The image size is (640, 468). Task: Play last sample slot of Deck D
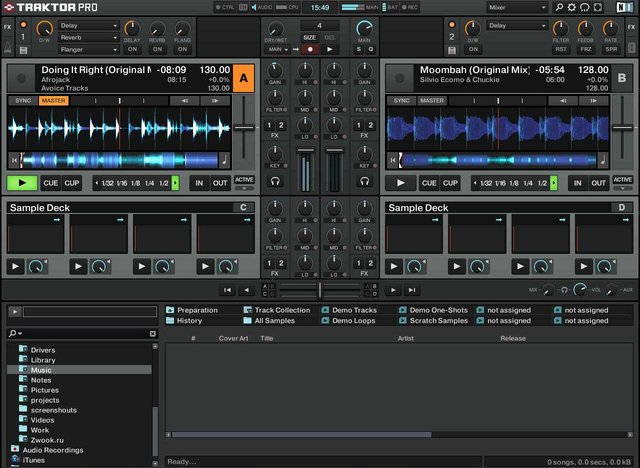(584, 267)
